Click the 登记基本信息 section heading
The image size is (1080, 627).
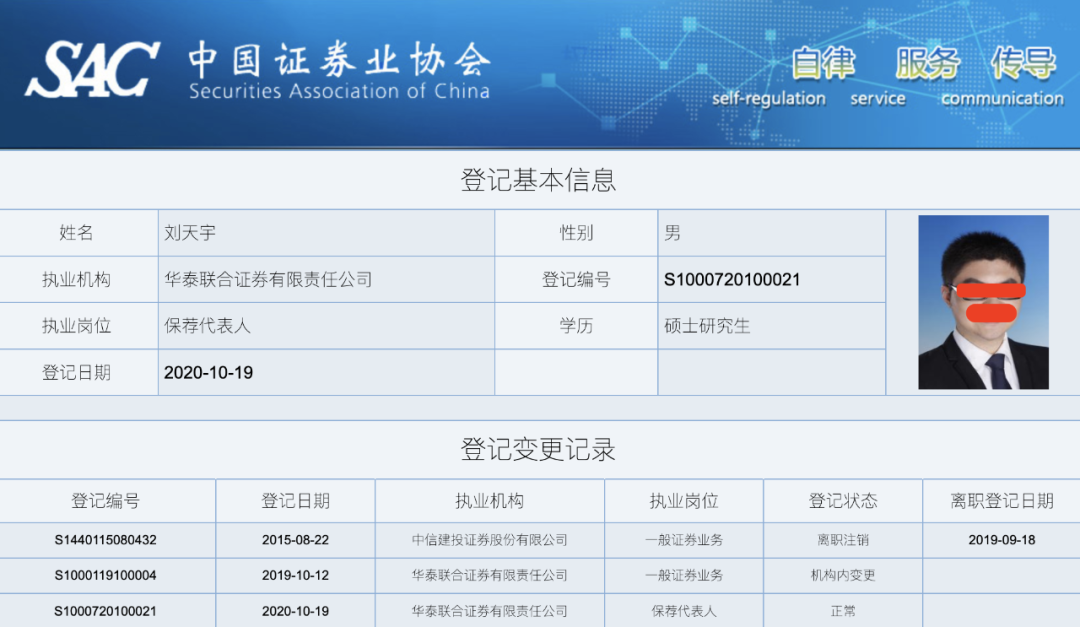pyautogui.click(x=538, y=180)
